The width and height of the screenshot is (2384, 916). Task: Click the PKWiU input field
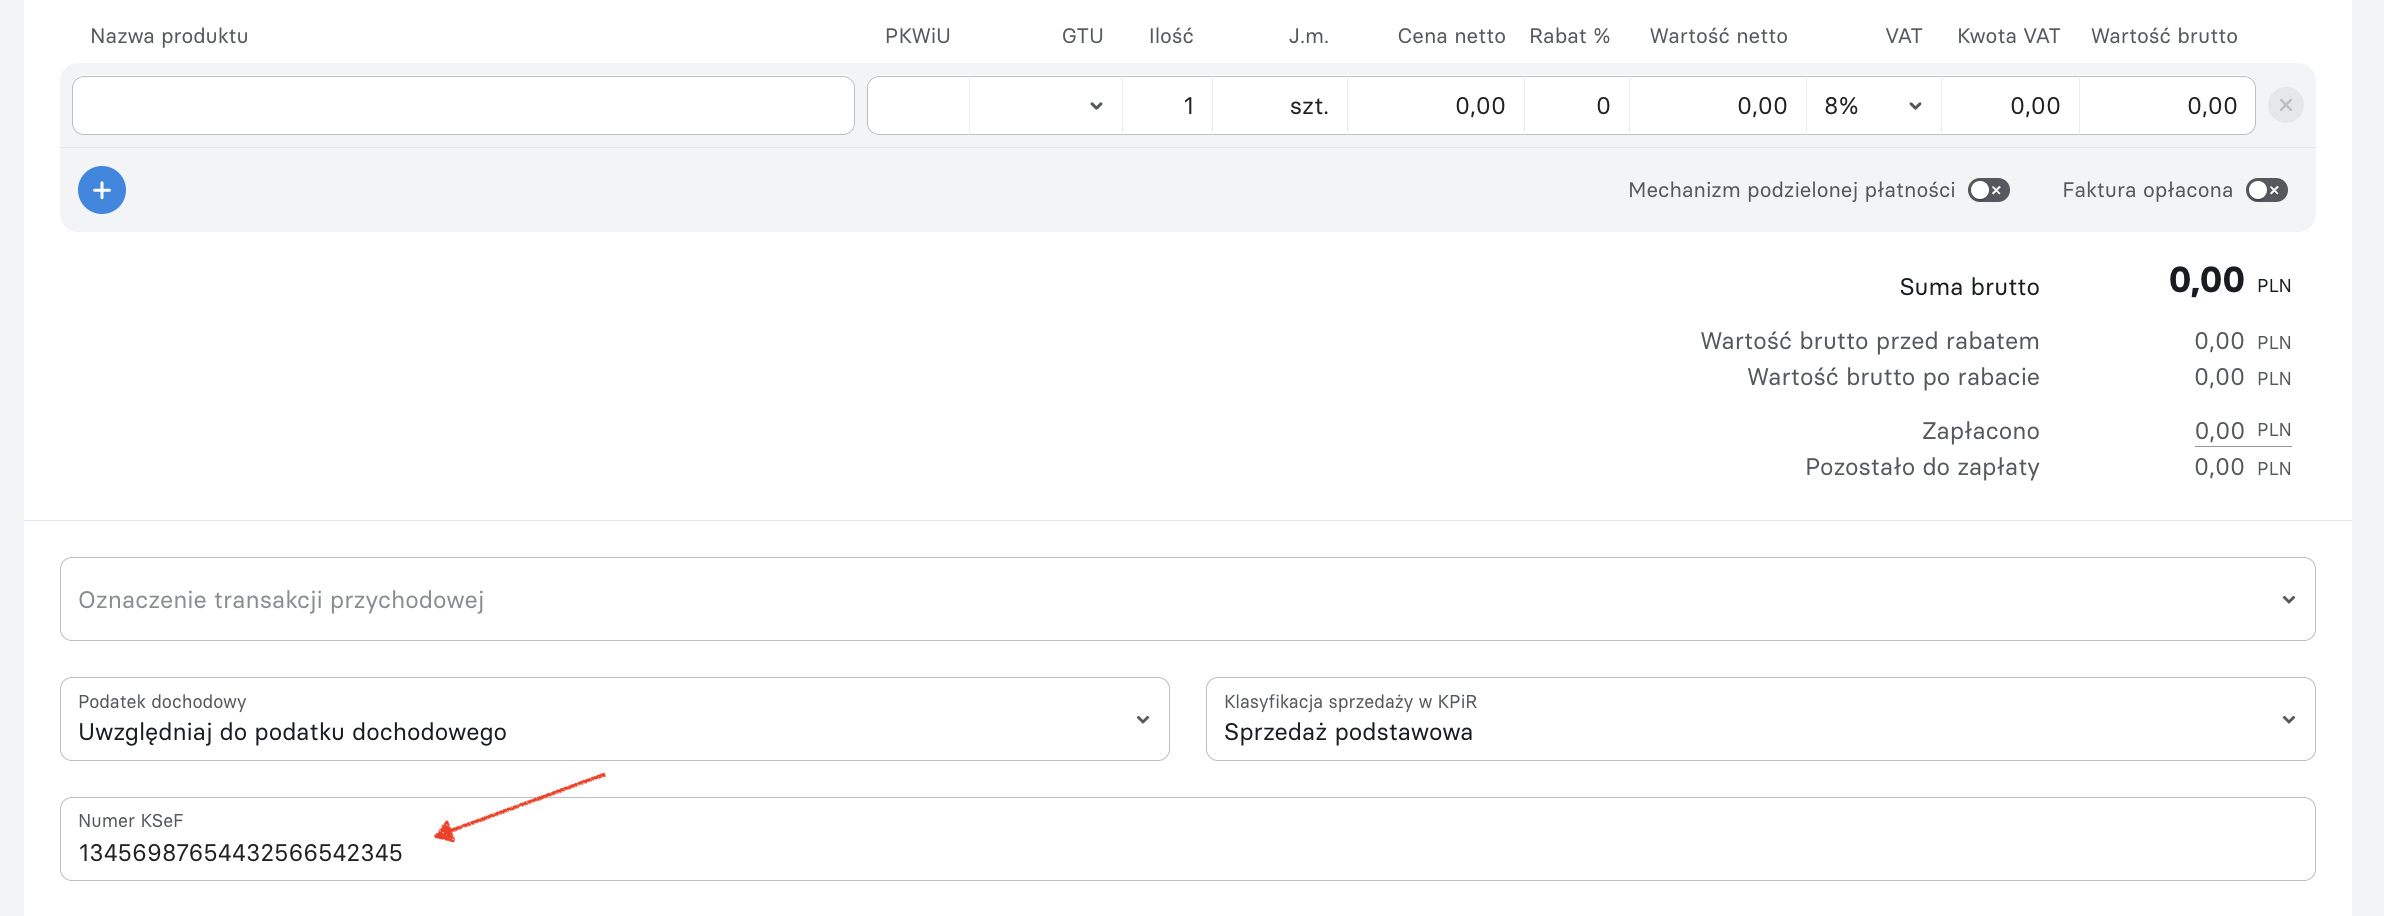click(918, 106)
